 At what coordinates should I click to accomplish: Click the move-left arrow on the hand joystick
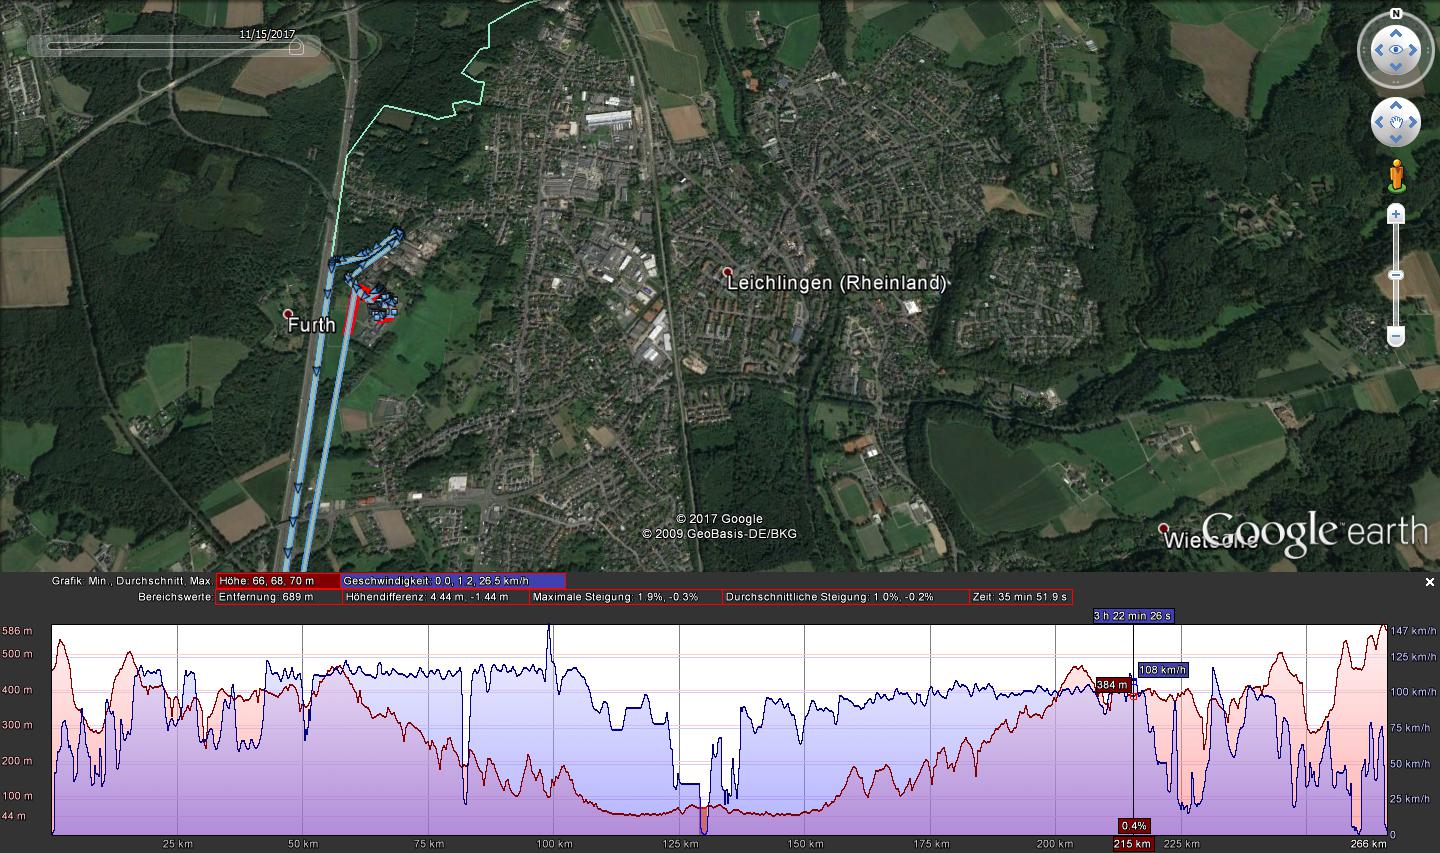click(1378, 123)
